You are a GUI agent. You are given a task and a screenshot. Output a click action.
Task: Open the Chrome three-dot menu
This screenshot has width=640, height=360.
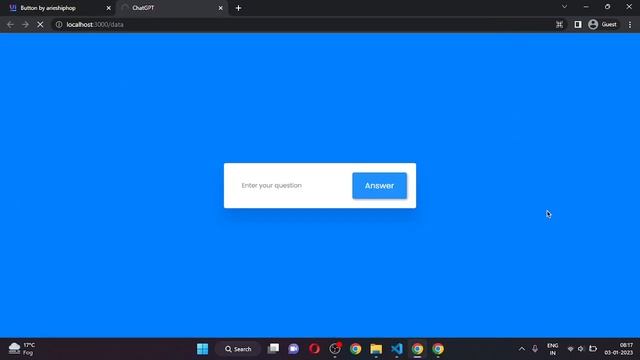[630, 24]
